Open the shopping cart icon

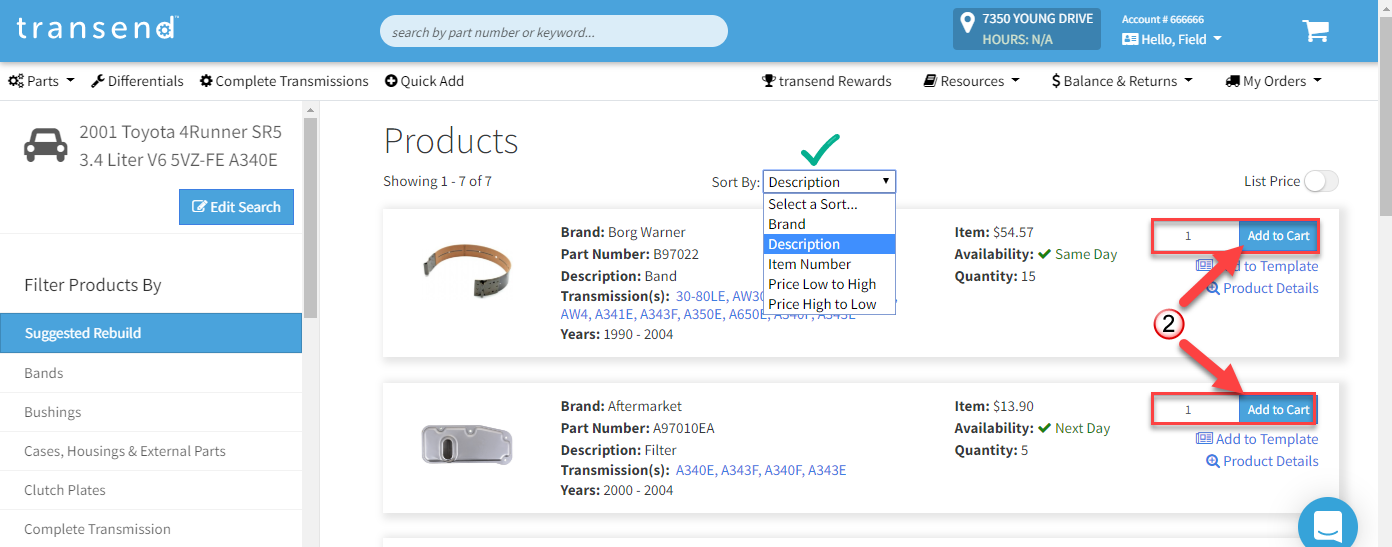click(x=1315, y=31)
